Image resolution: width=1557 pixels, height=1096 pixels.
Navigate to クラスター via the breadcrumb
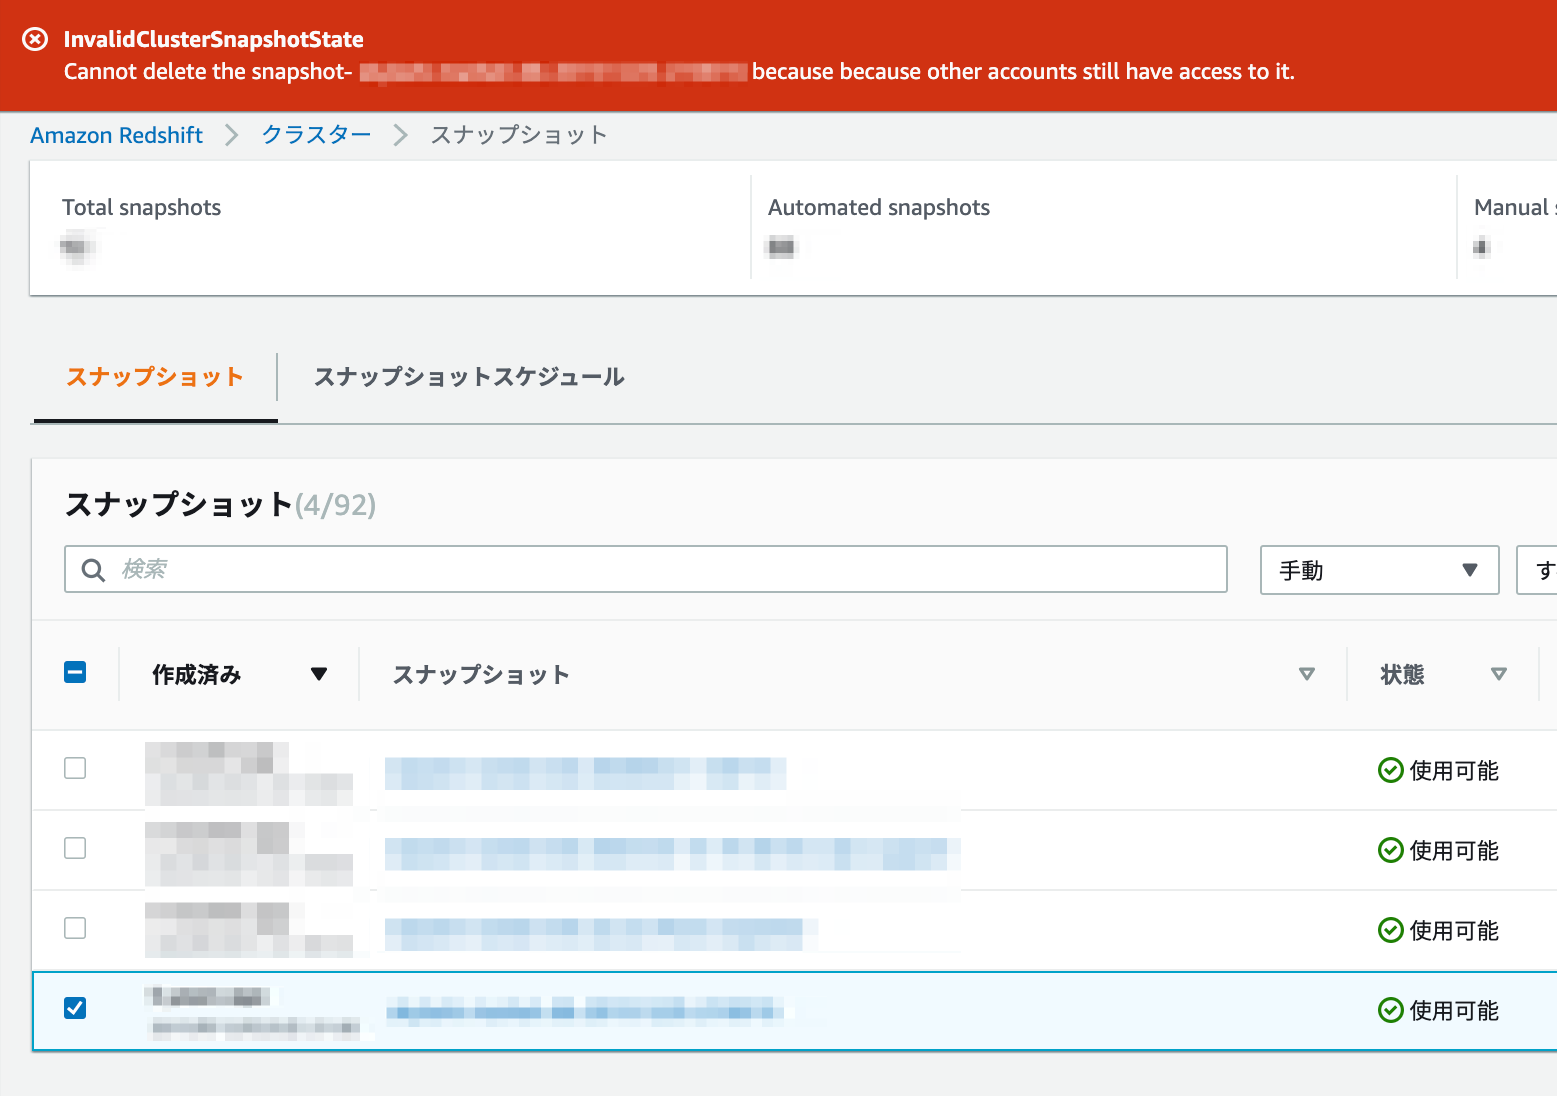315,134
